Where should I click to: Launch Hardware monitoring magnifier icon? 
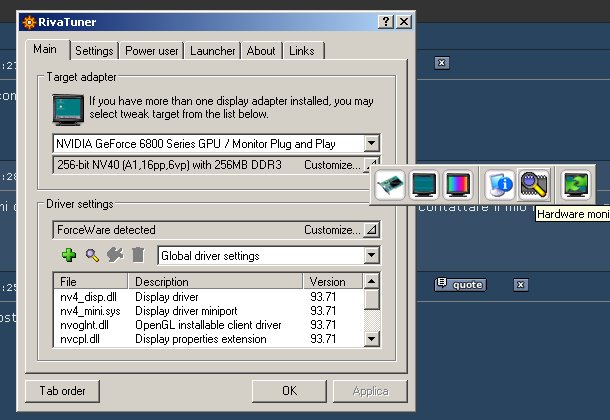pyautogui.click(x=535, y=184)
